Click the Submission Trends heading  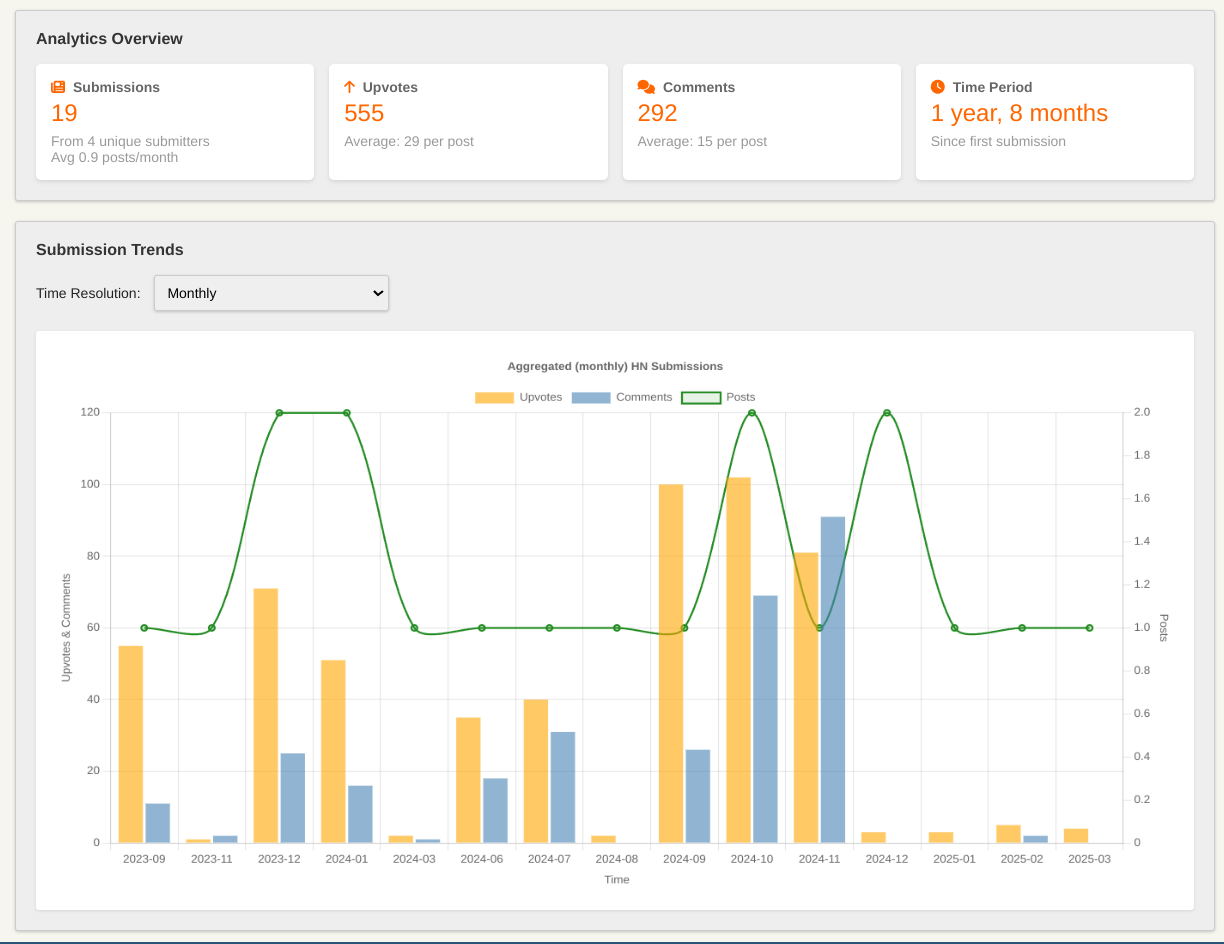110,250
